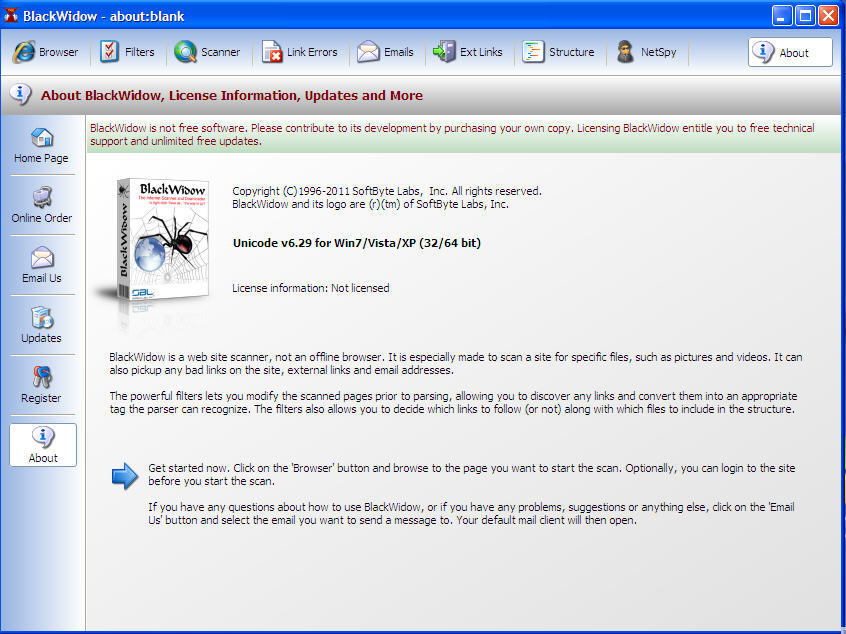Open the Structure view
This screenshot has height=634, width=846.
(x=558, y=52)
